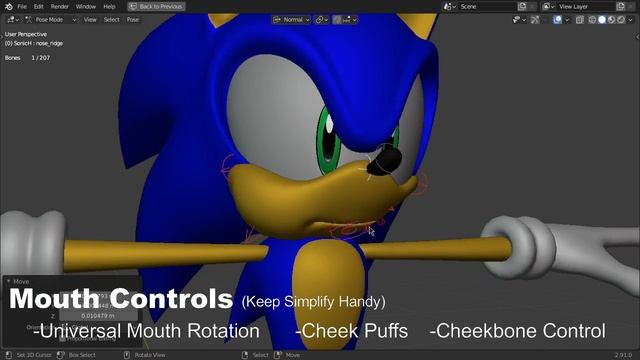Open the viewport Select menu
The image size is (640, 360).
[x=111, y=20]
